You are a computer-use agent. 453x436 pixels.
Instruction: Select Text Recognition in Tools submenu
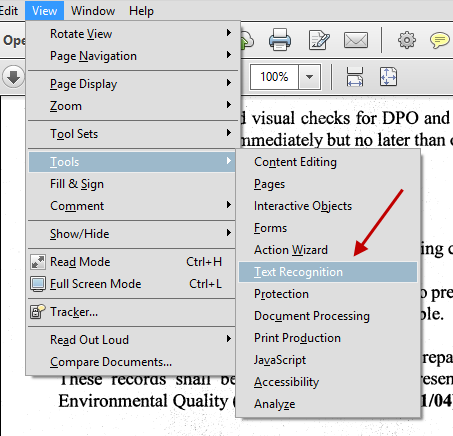[328, 272]
